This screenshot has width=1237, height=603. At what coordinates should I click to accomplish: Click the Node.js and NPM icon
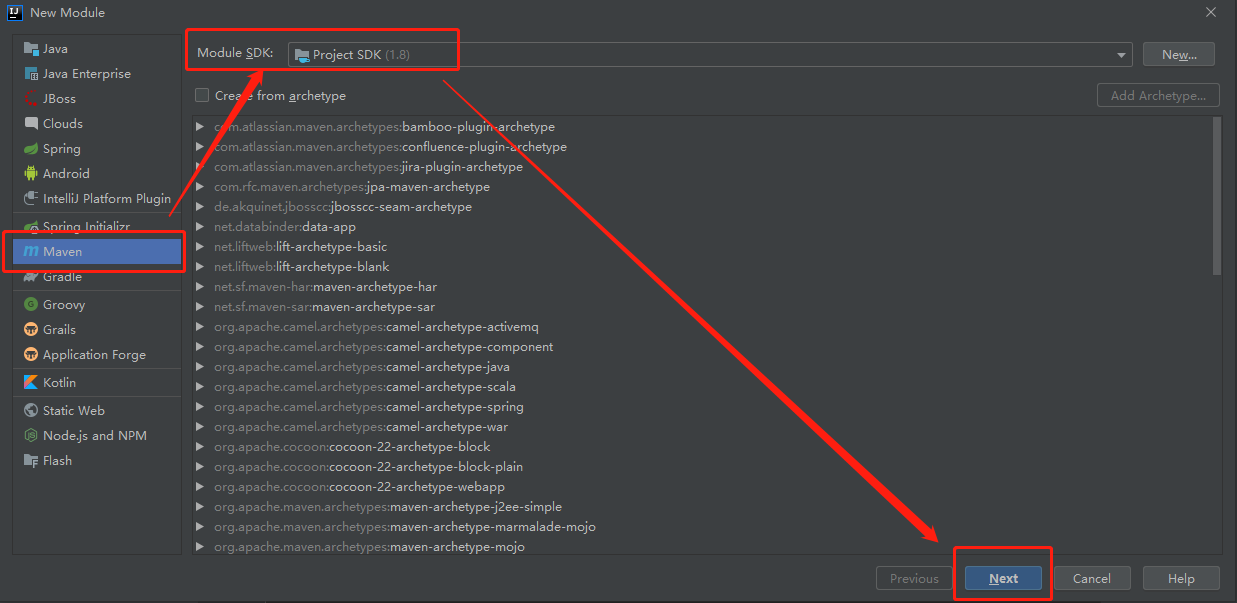click(31, 435)
